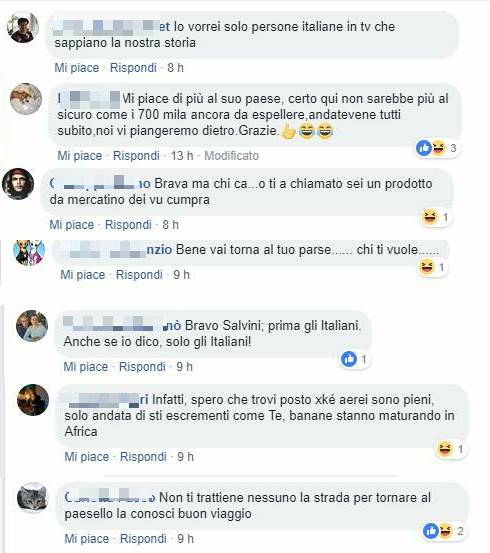Reply to the 'Io vorrei solo persone' comment
Screen dimensions: 490x553
pos(133,67)
